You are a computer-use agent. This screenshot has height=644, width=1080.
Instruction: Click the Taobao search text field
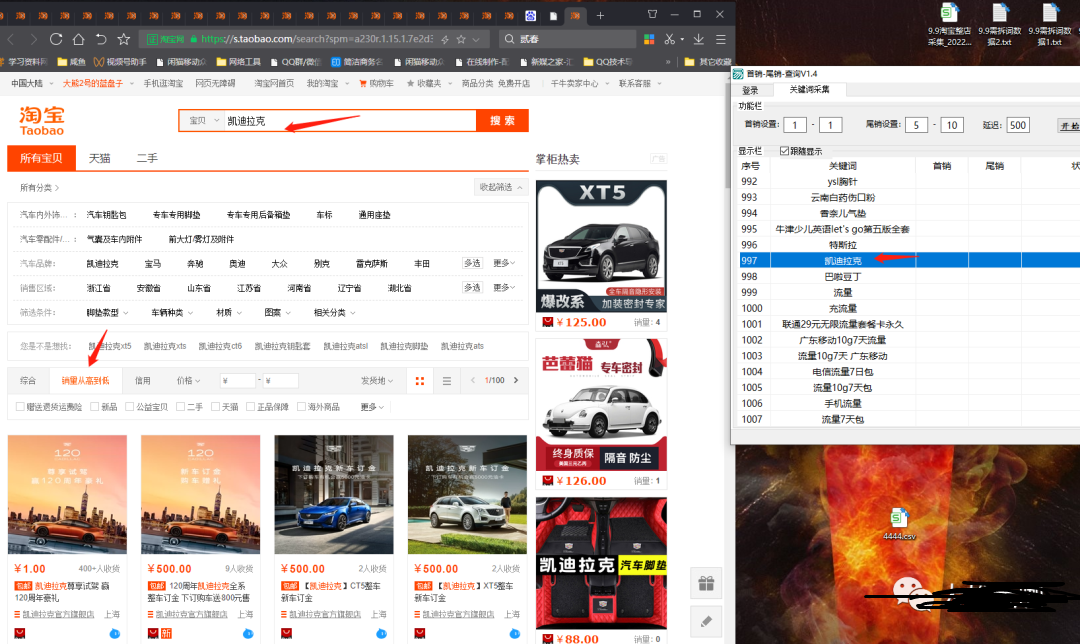pyautogui.click(x=350, y=121)
